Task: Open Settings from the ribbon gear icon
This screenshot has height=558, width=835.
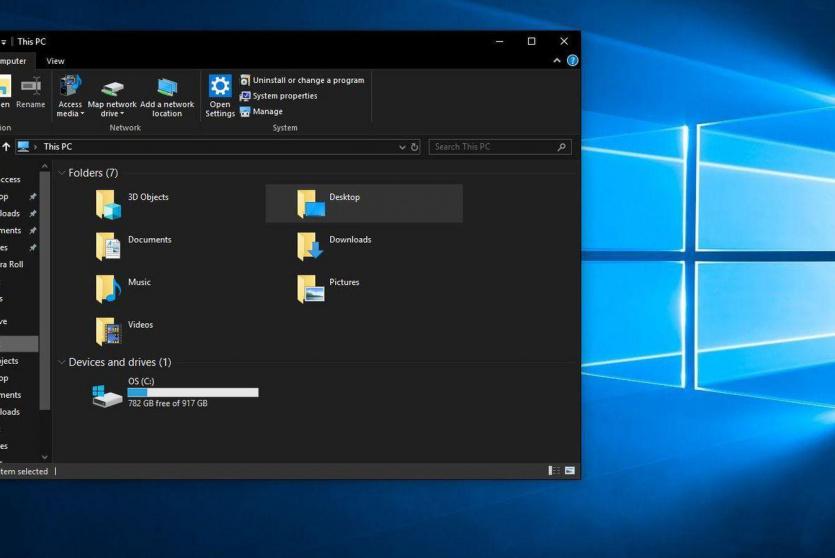Action: (220, 88)
